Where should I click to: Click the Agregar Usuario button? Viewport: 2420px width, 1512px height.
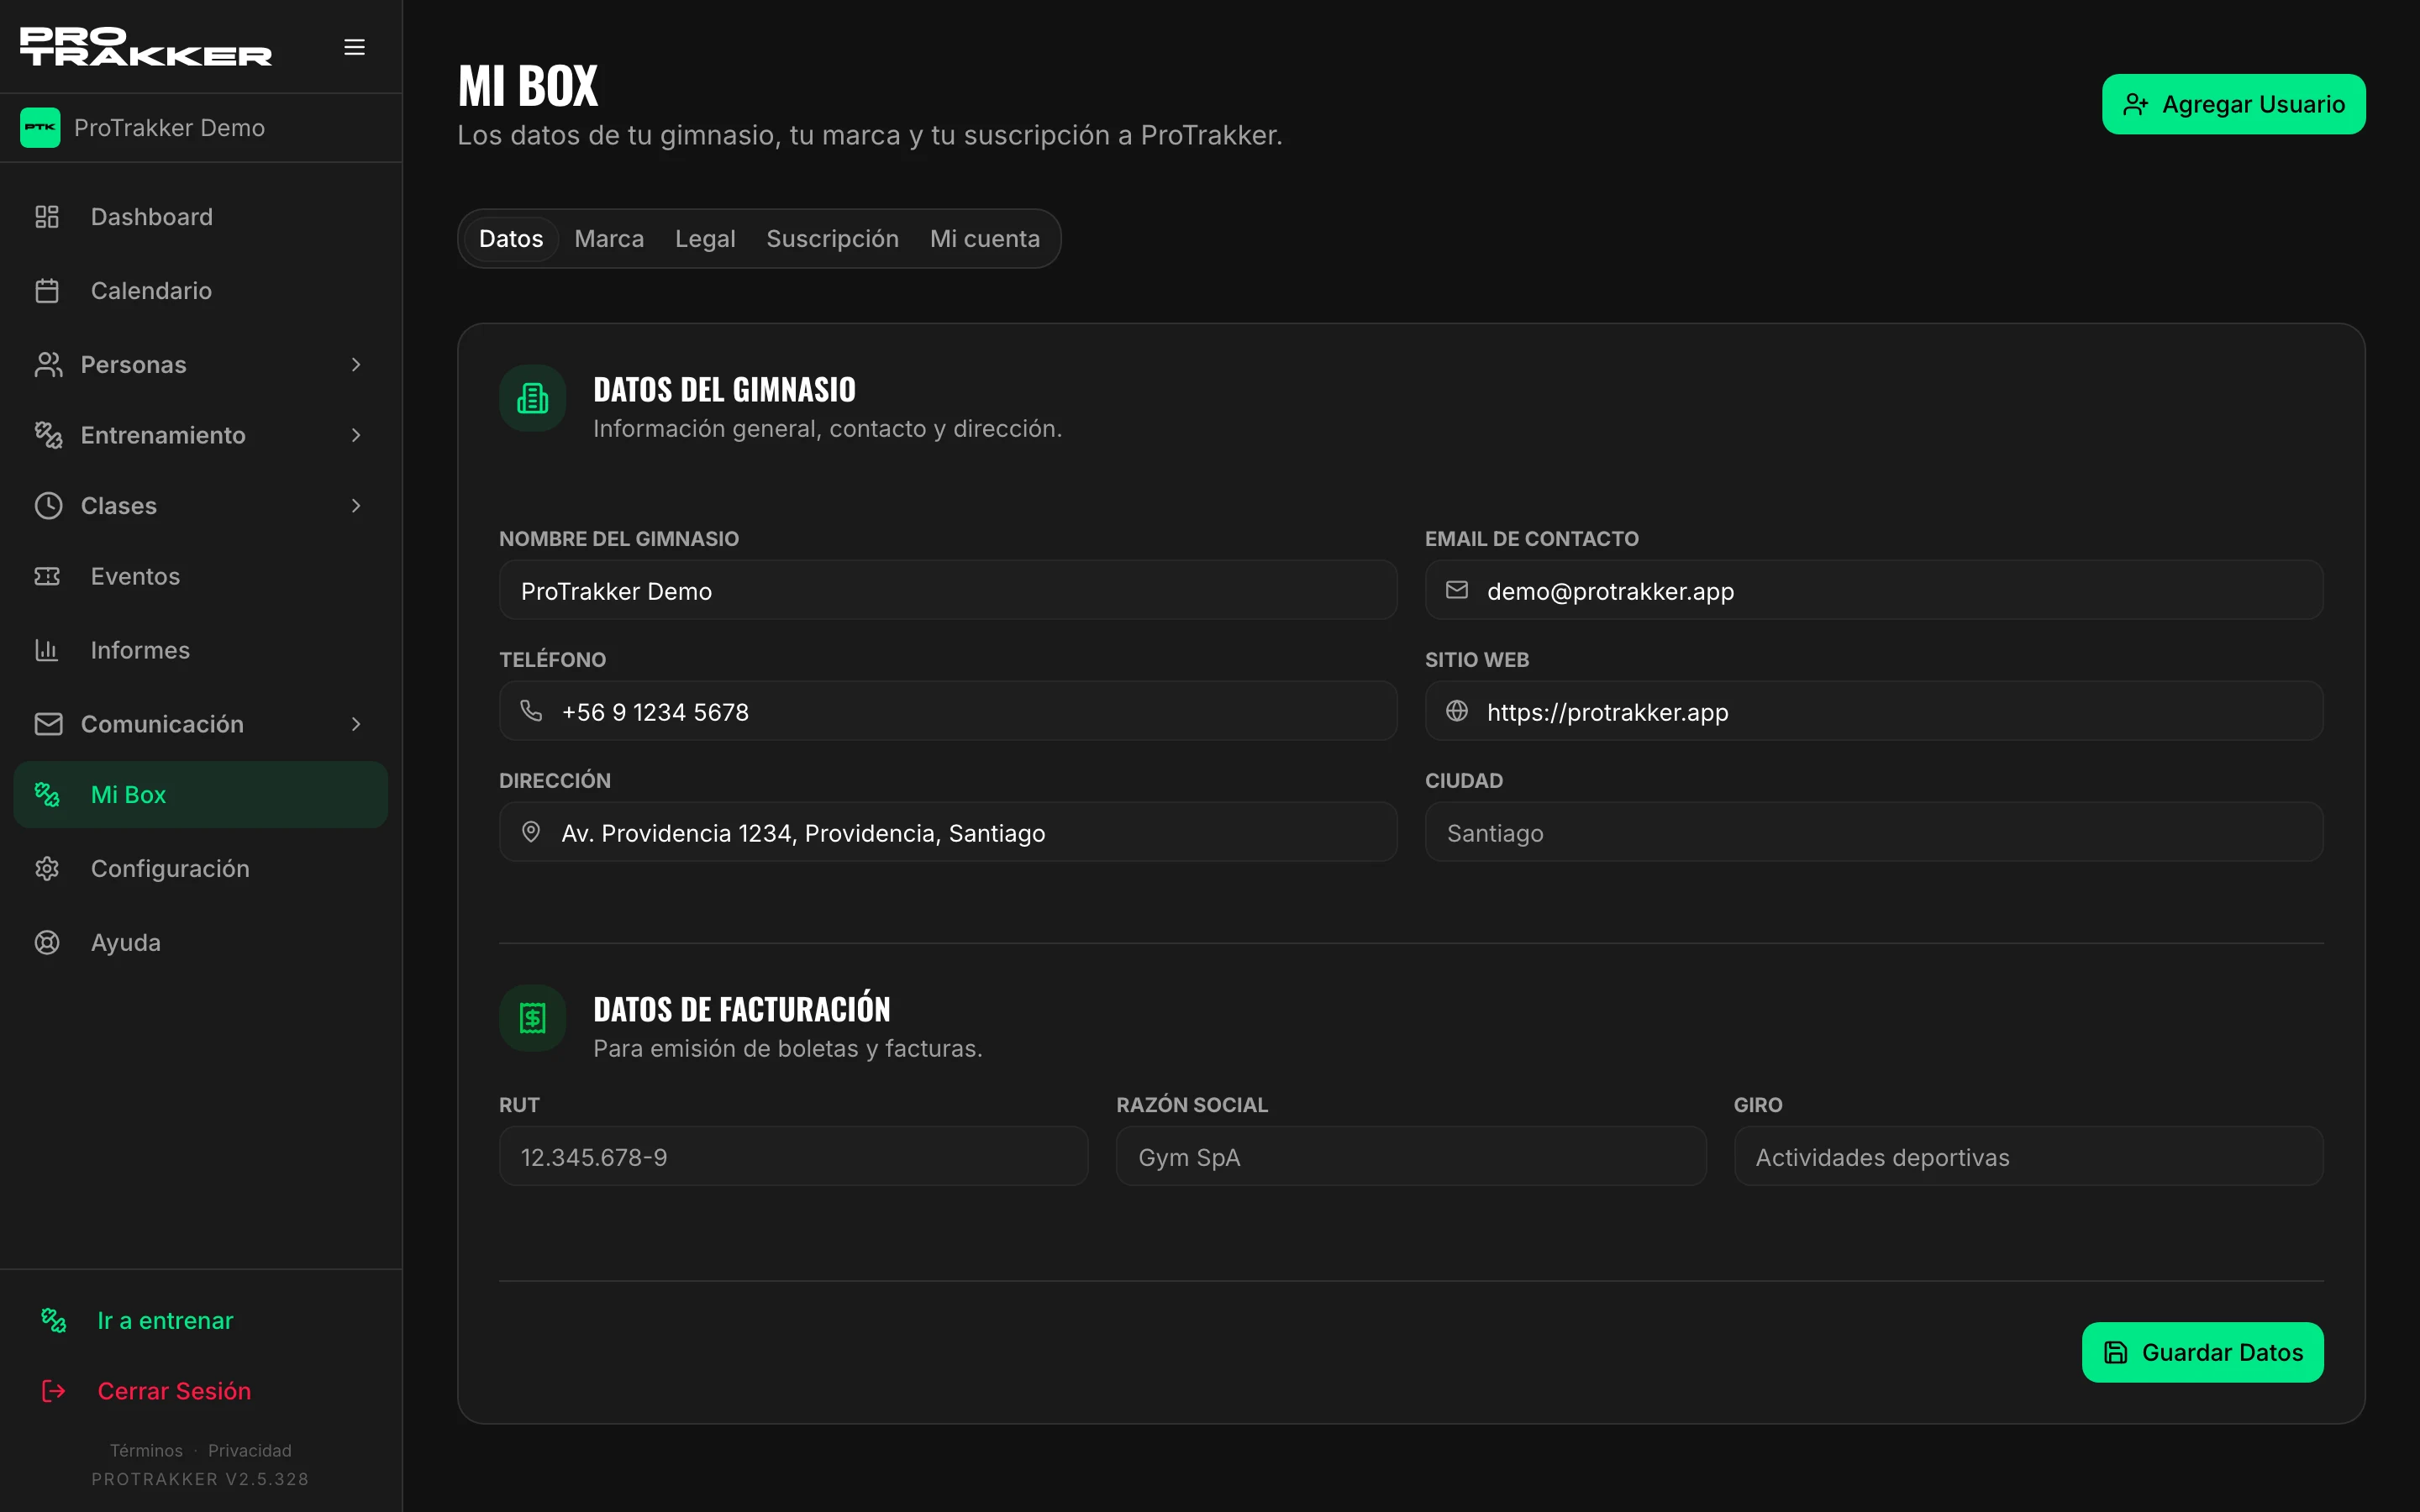pos(2233,104)
